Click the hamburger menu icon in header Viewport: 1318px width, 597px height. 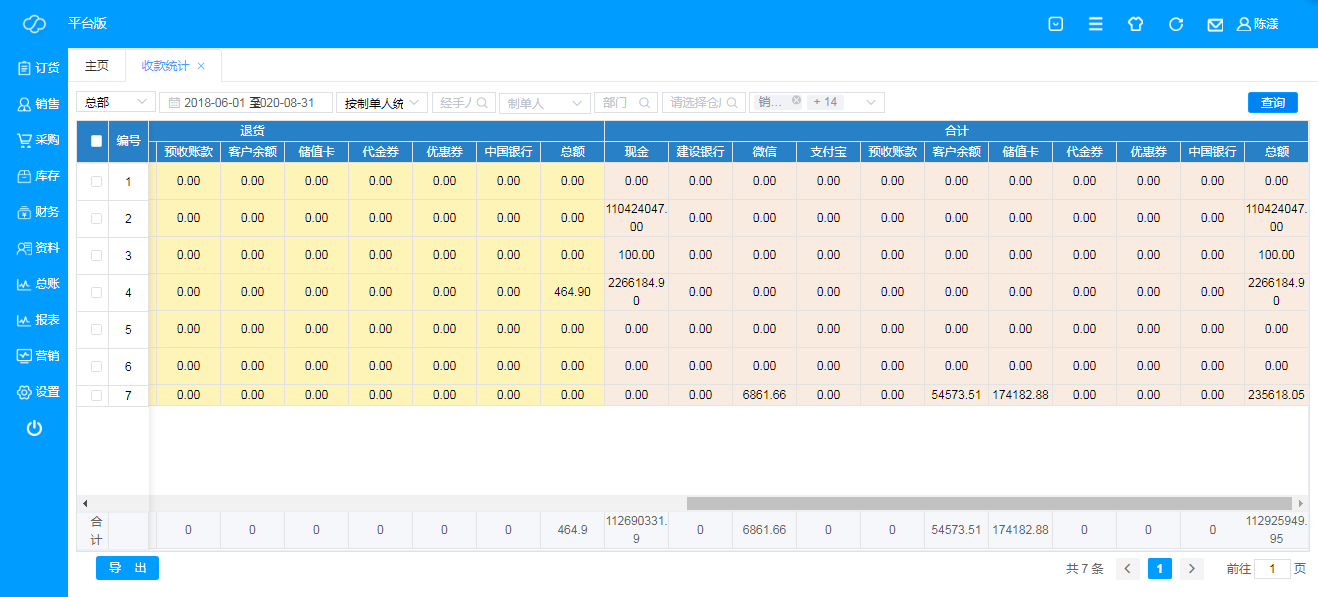1096,24
